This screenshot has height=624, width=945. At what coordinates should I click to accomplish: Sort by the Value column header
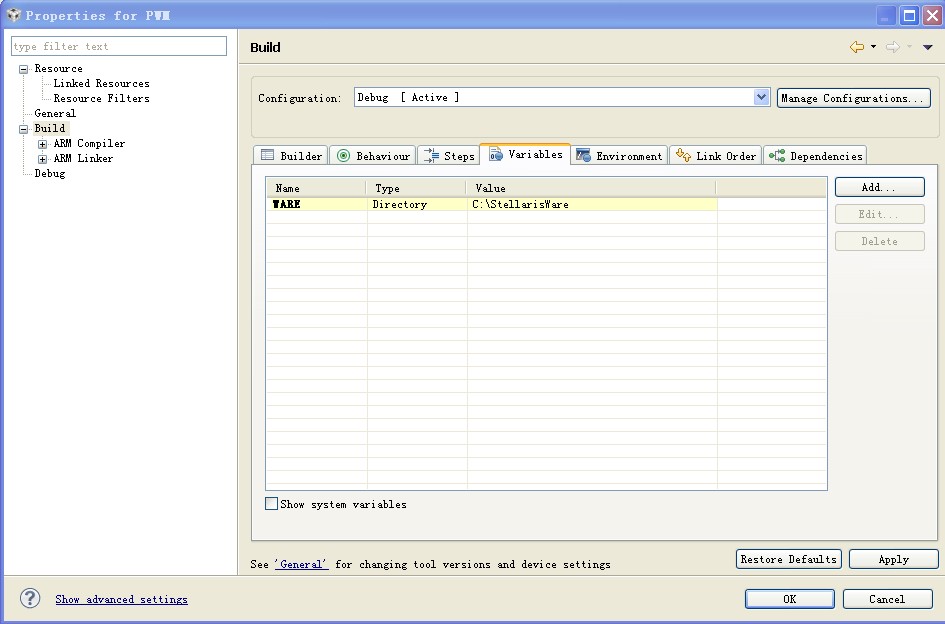591,188
